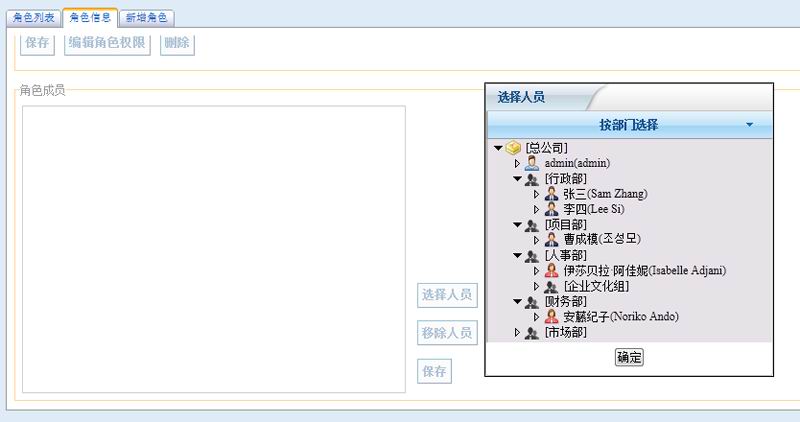Select the [人事部] tree label
800x422 pixels.
point(565,255)
